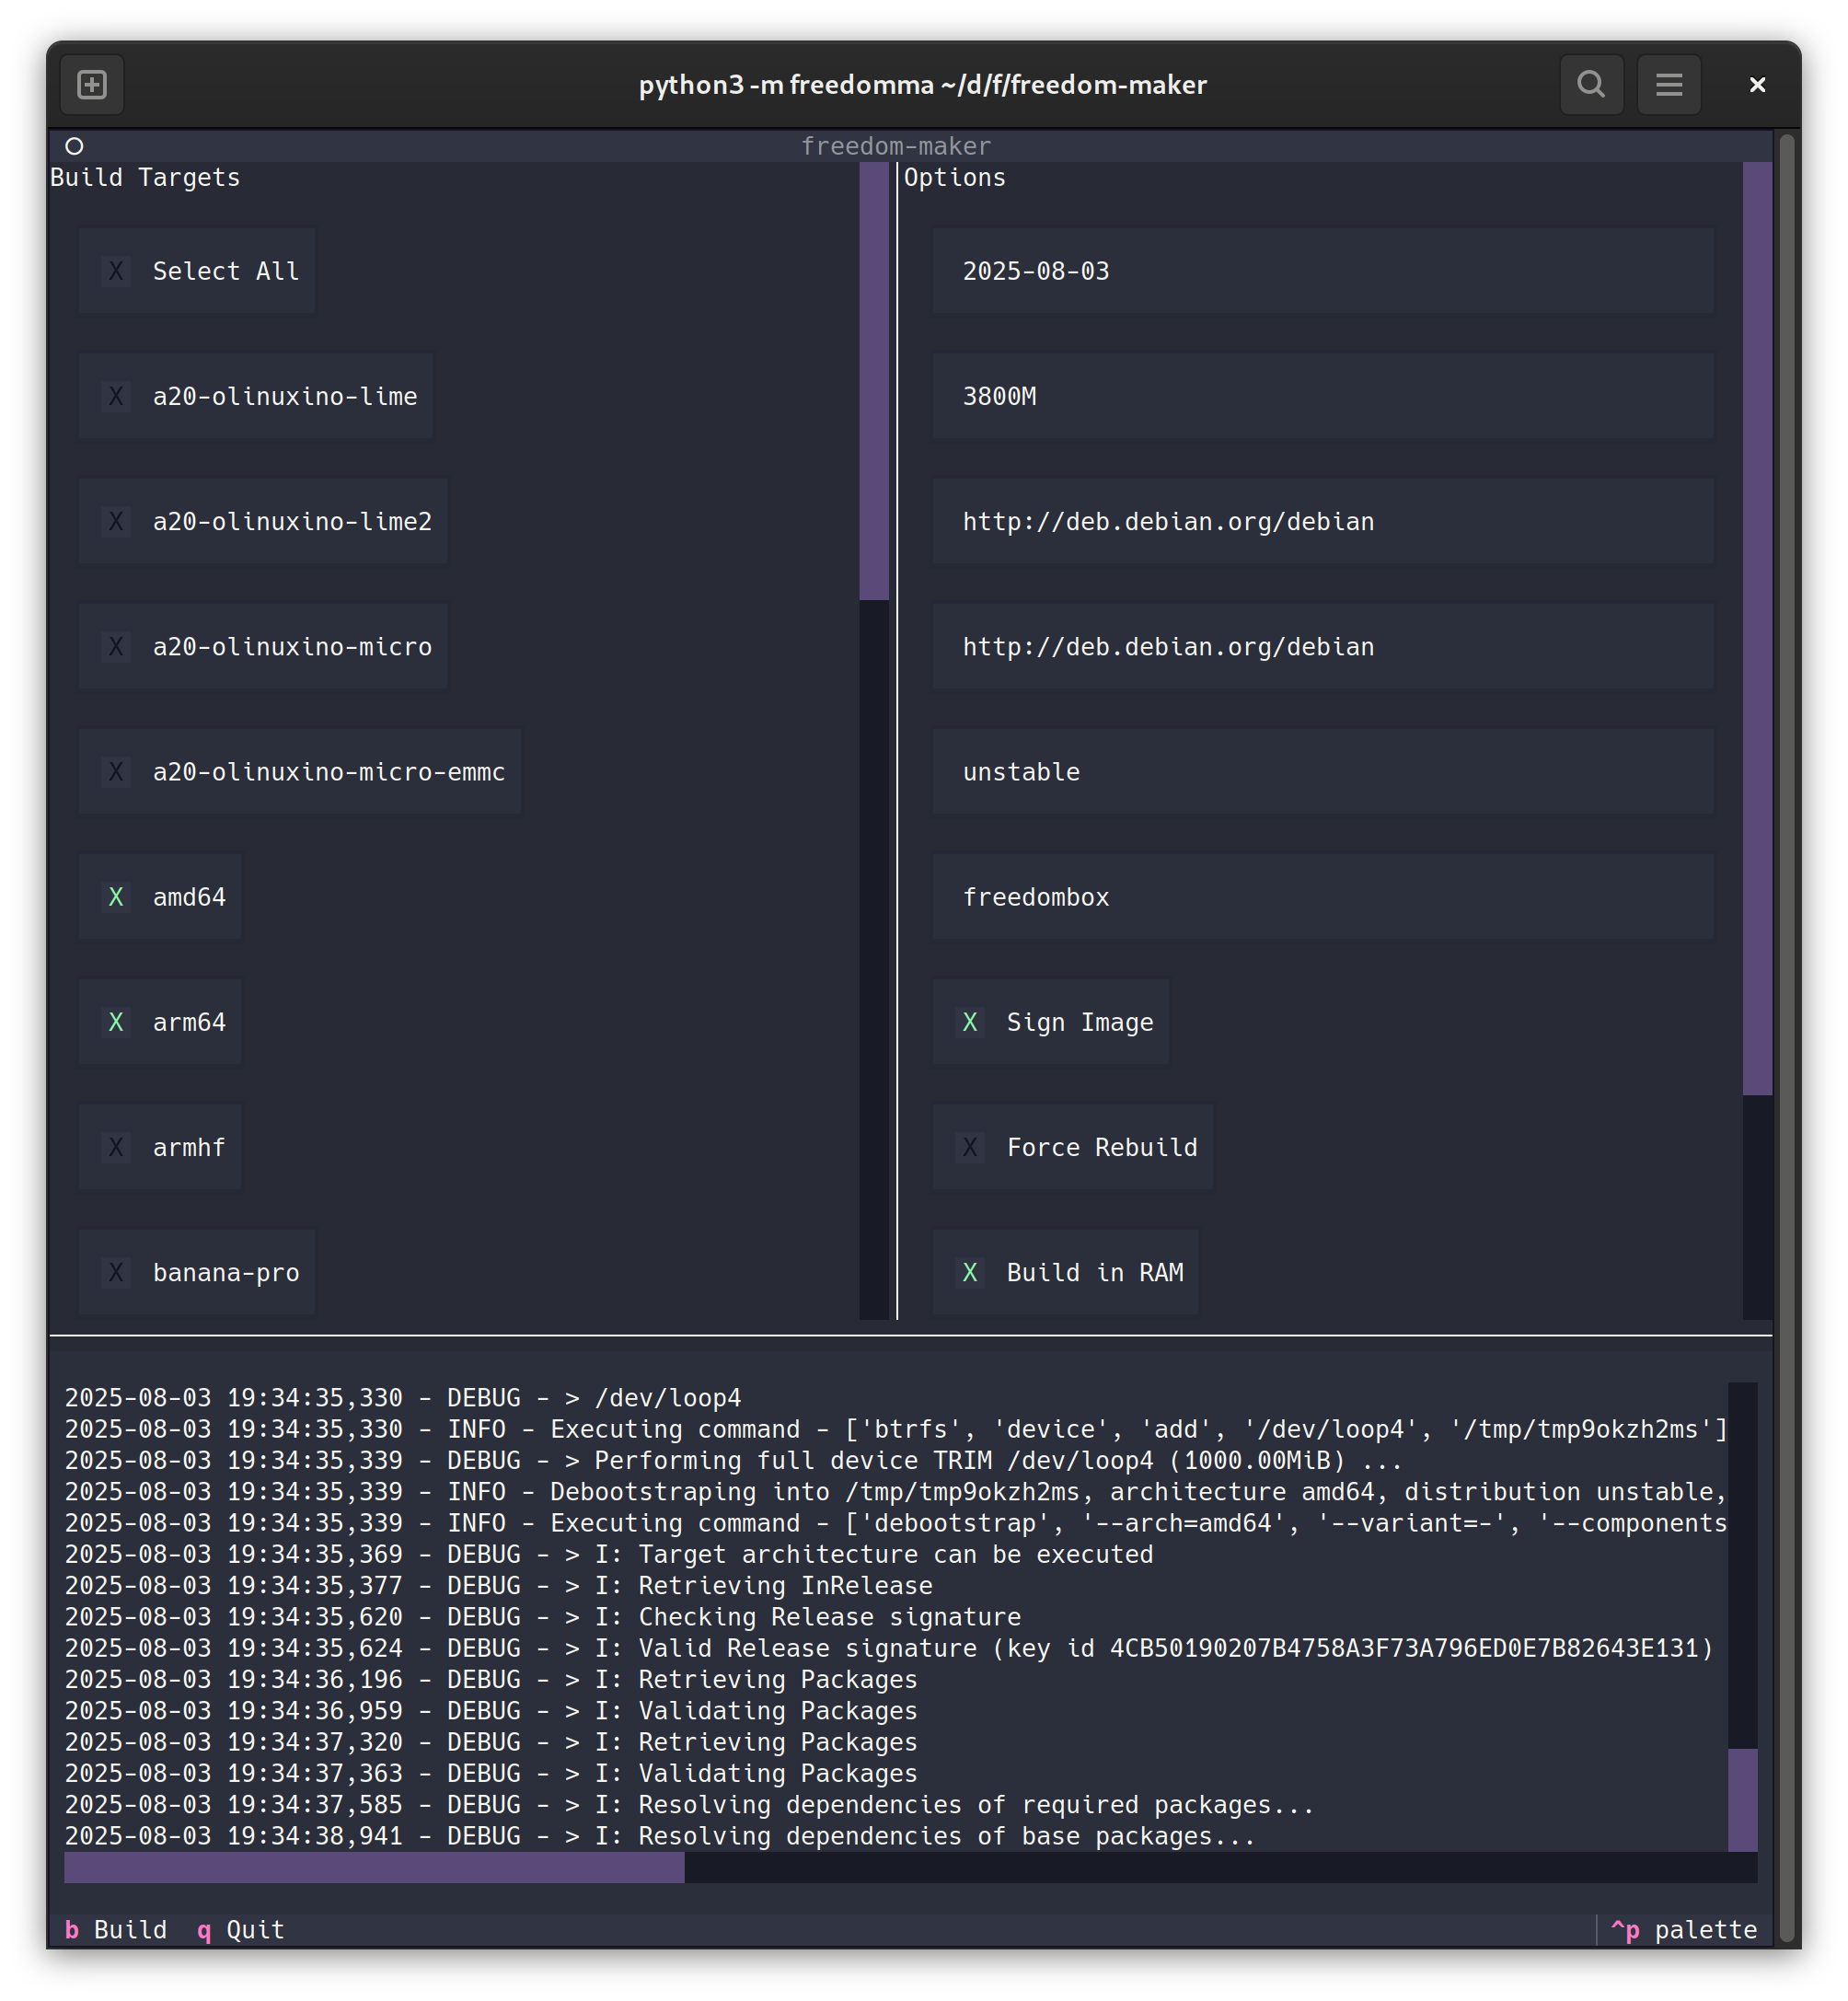Click the q Quit footer shortcut
Screen dimensions: 1848x2001
point(241,1929)
